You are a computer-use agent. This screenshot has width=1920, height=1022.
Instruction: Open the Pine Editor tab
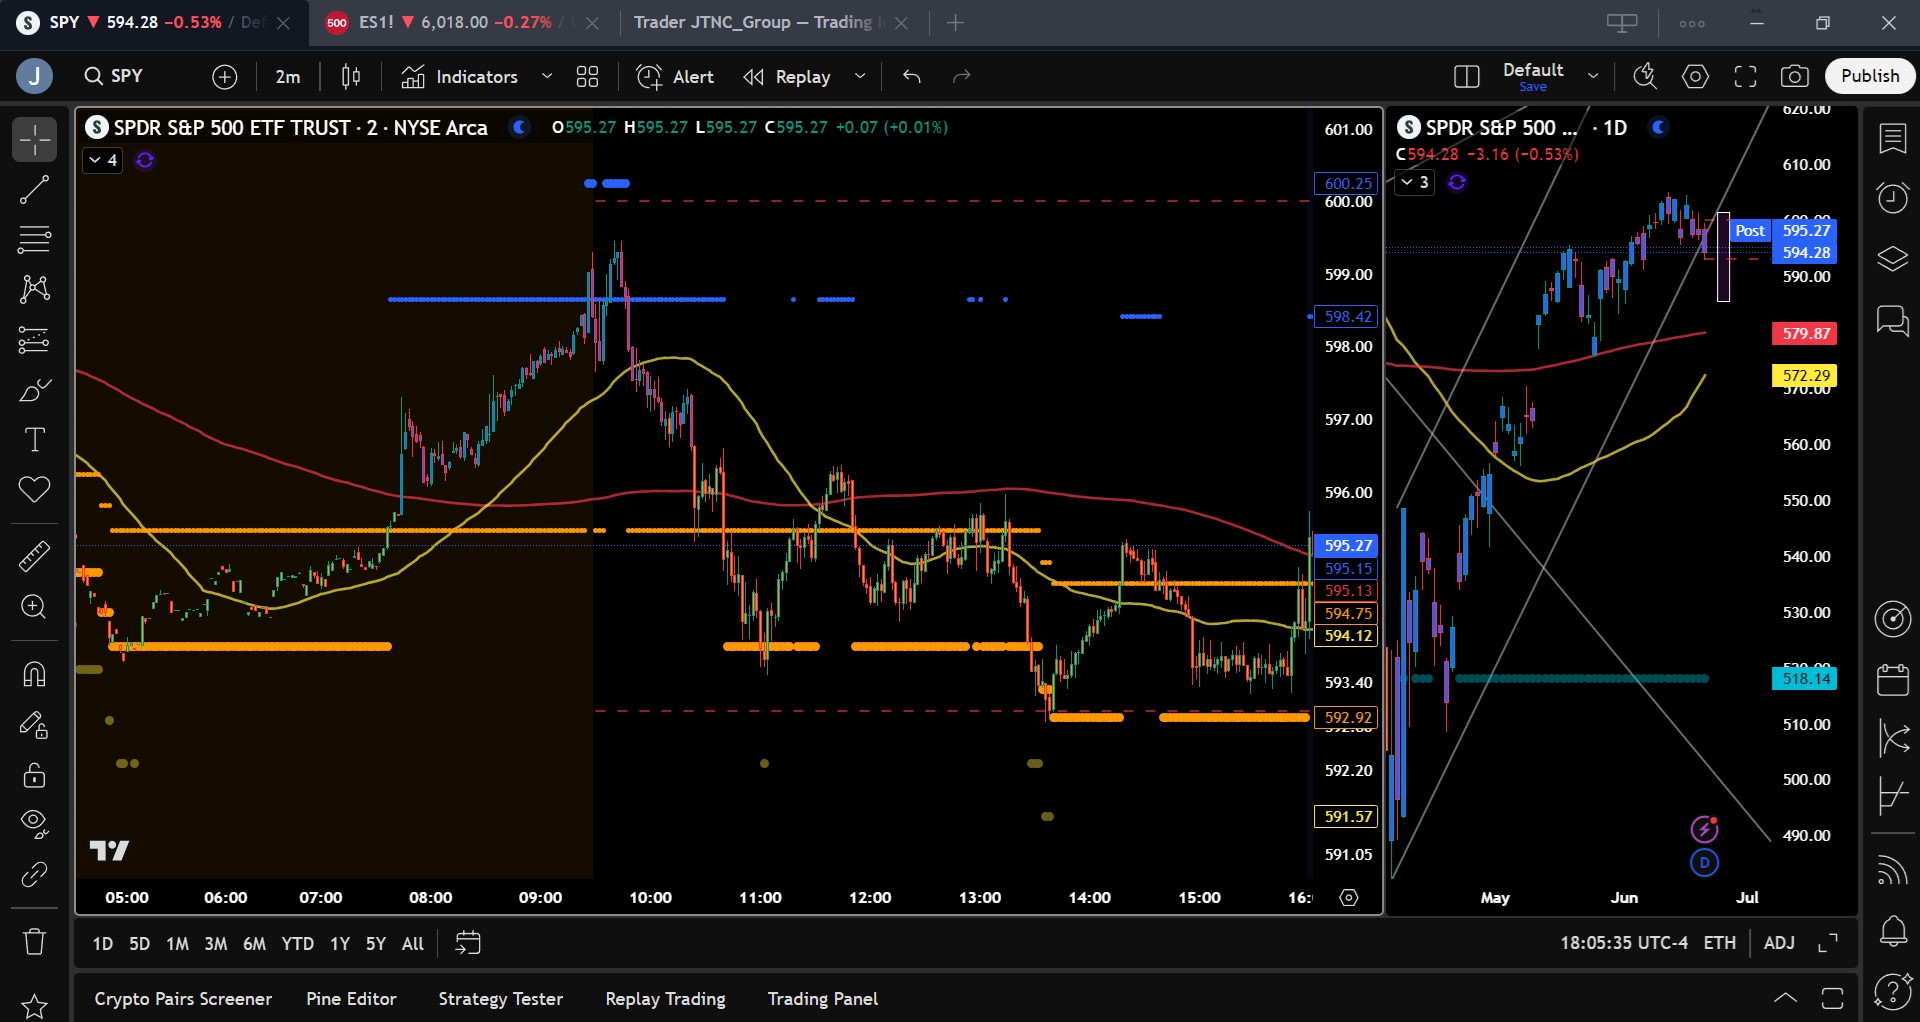351,999
